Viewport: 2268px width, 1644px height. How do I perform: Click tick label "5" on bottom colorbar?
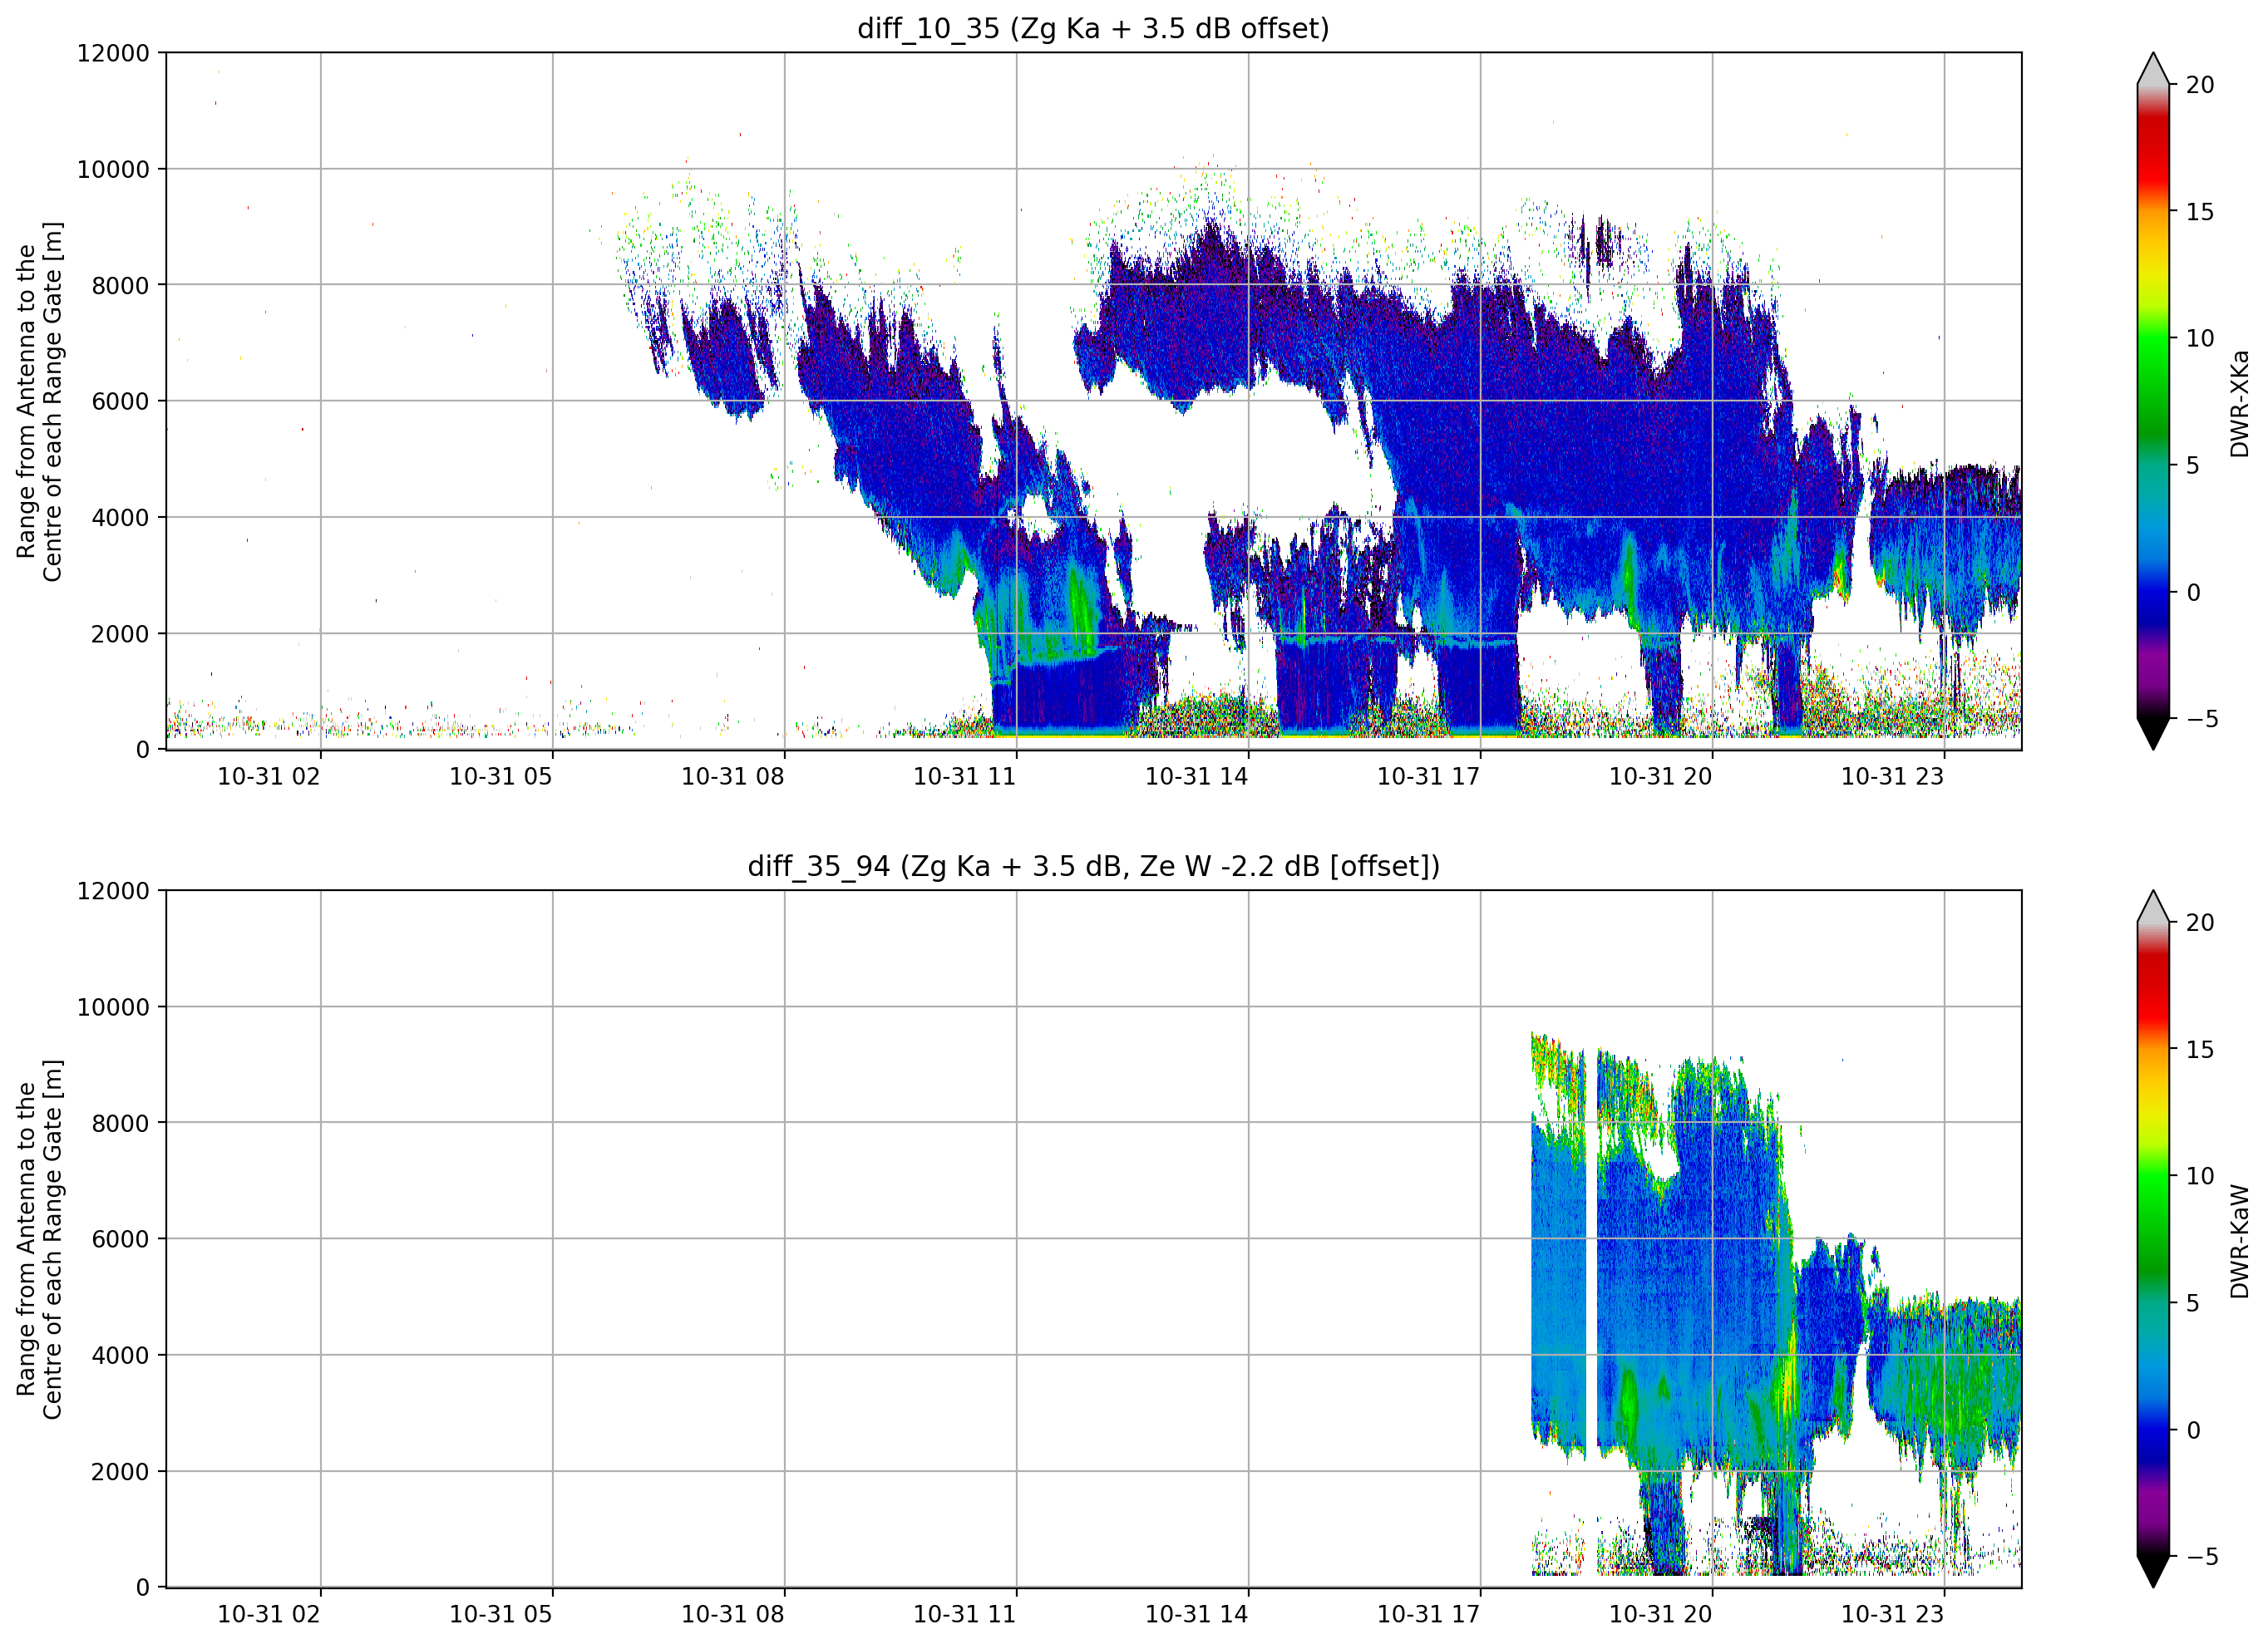[2193, 1304]
